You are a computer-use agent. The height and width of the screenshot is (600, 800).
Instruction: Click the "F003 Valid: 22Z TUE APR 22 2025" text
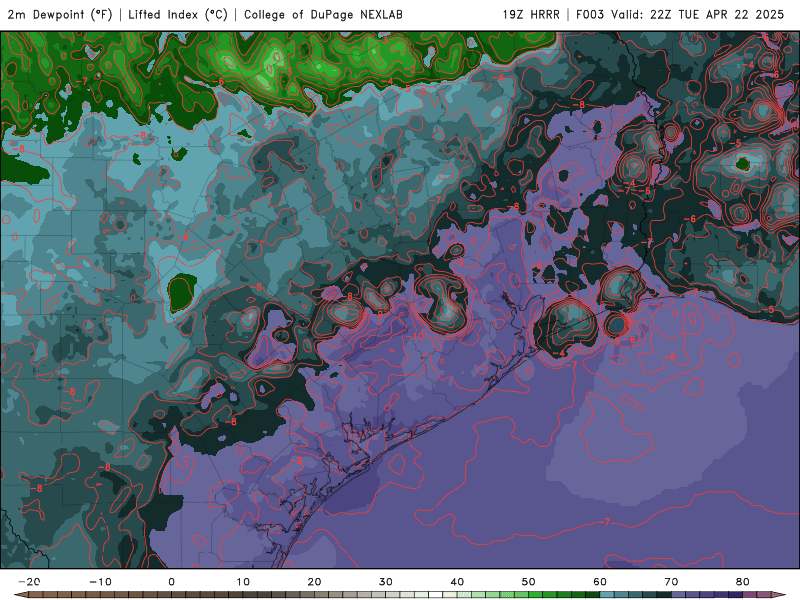(680, 15)
